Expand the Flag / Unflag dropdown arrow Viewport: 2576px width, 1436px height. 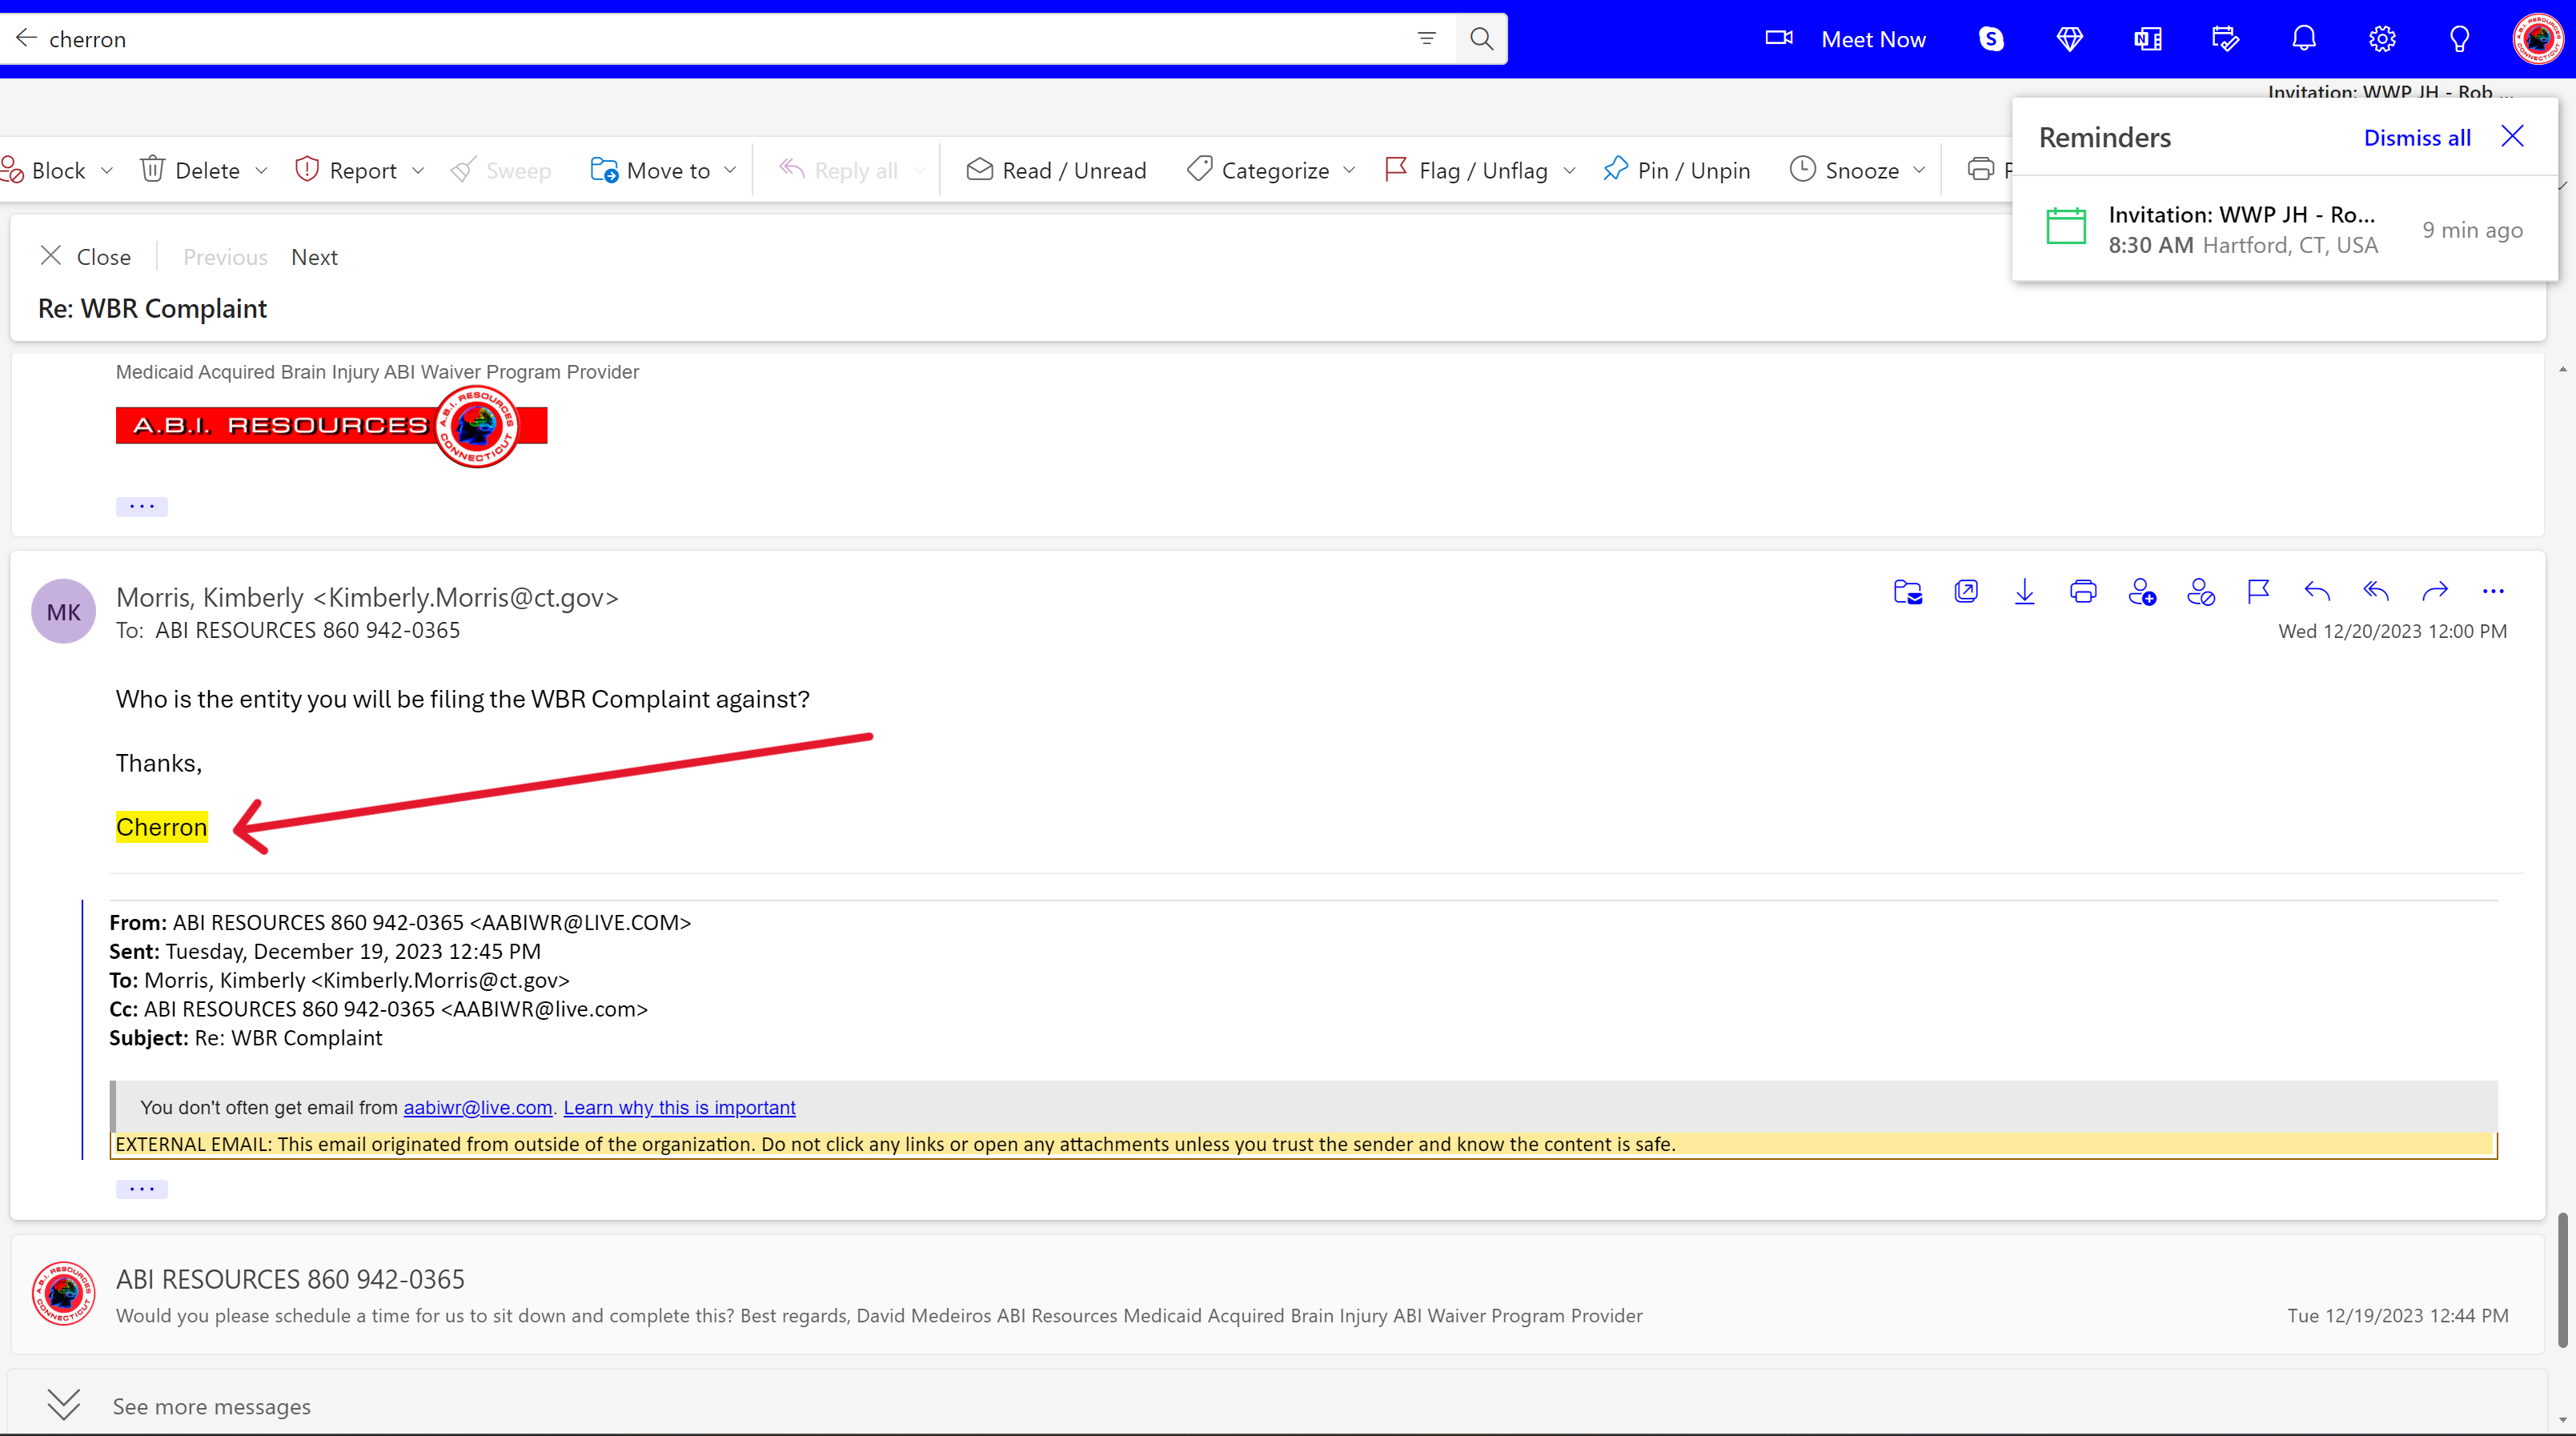1569,170
